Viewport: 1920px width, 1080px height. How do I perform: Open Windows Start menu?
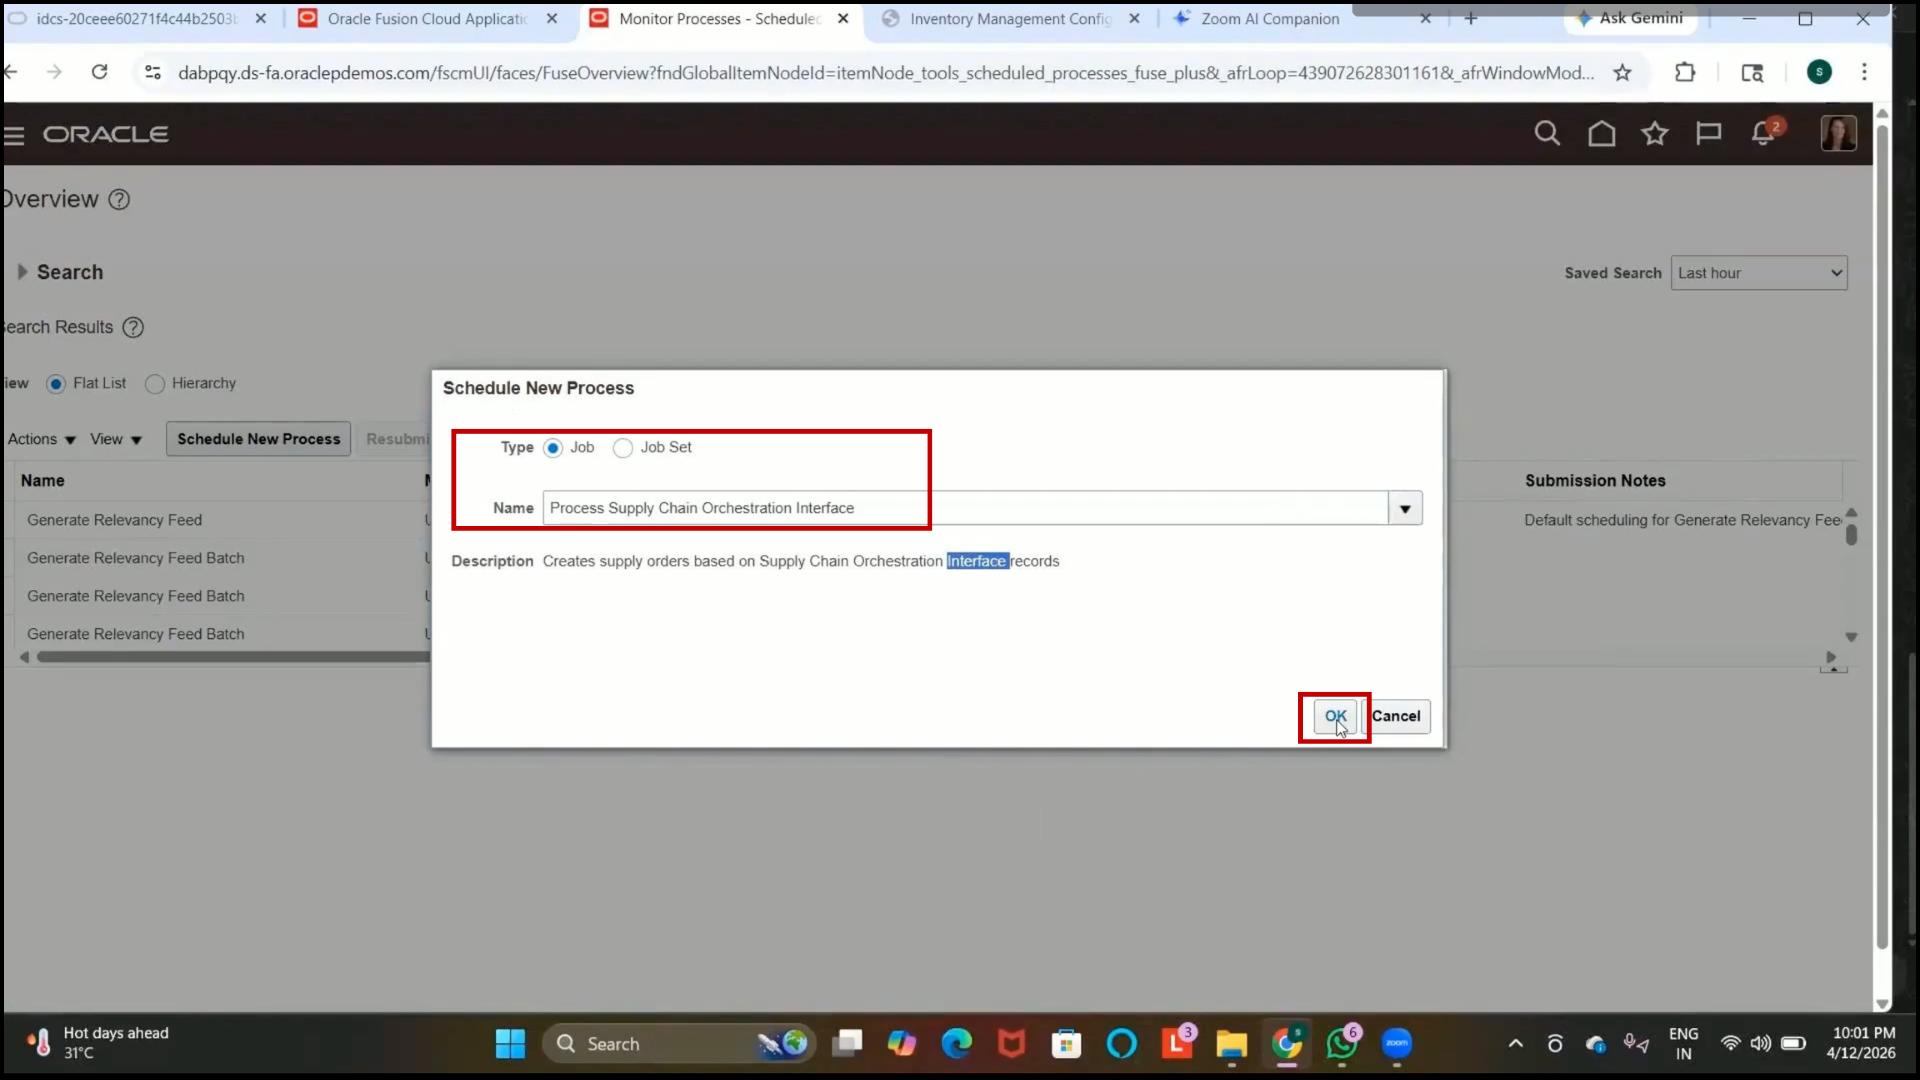510,1044
